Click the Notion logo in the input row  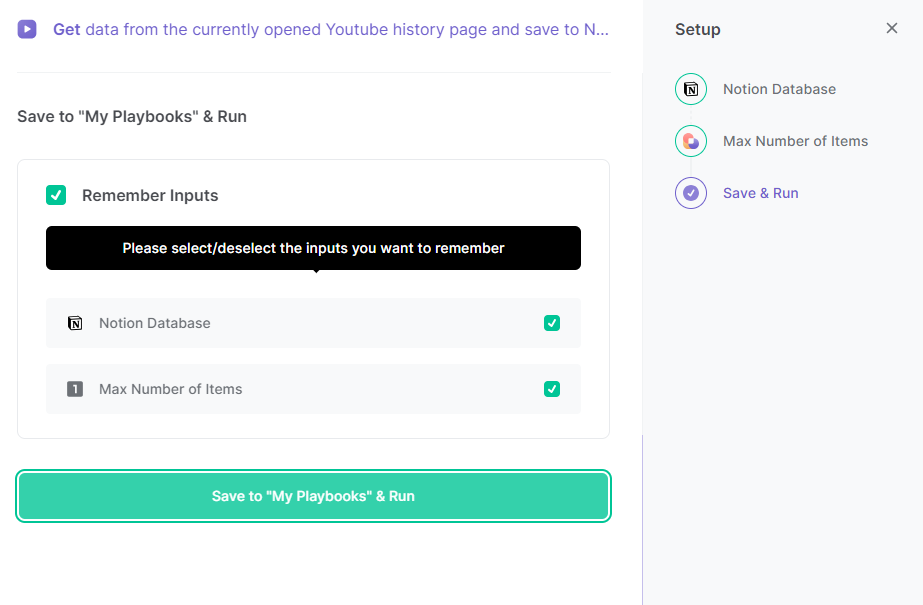[x=75, y=323]
